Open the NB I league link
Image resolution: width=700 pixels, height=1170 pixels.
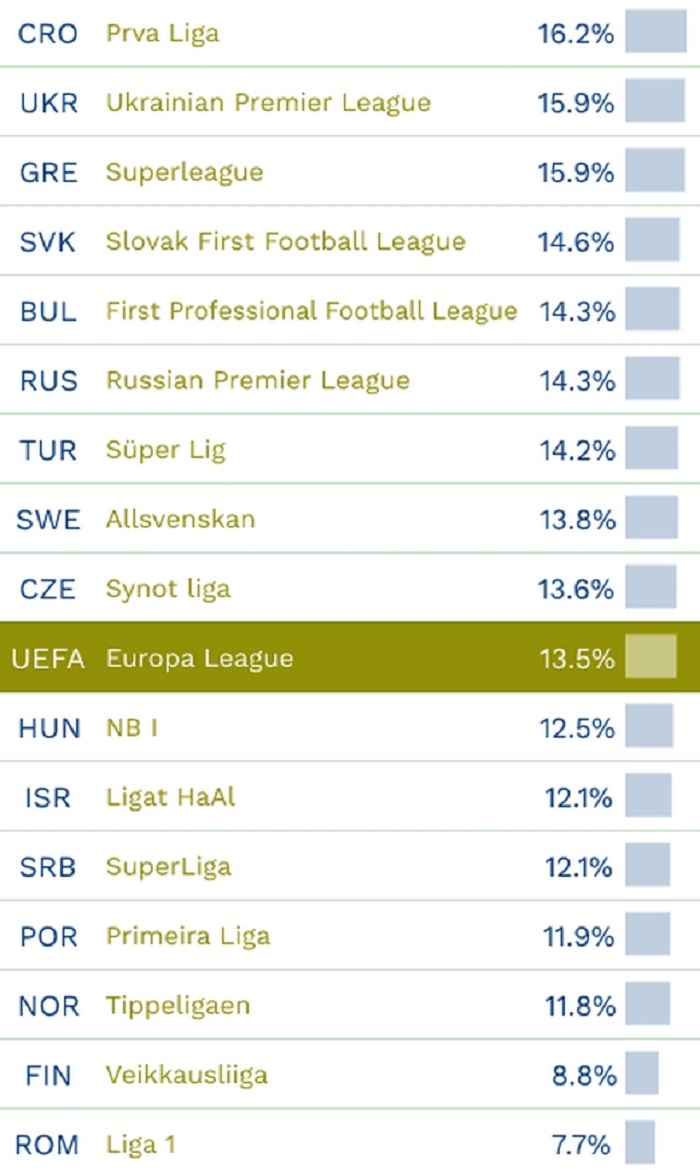click(132, 727)
